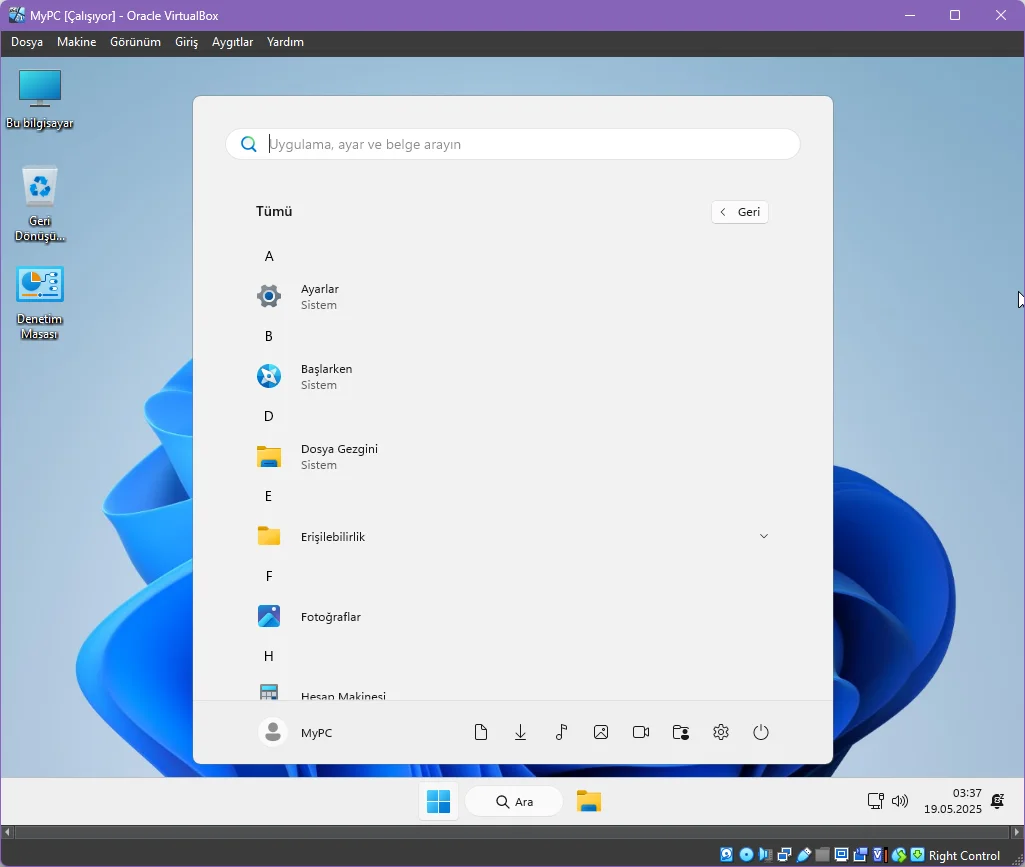Click letter header B in app list
The height and width of the screenshot is (867, 1025).
coord(269,336)
